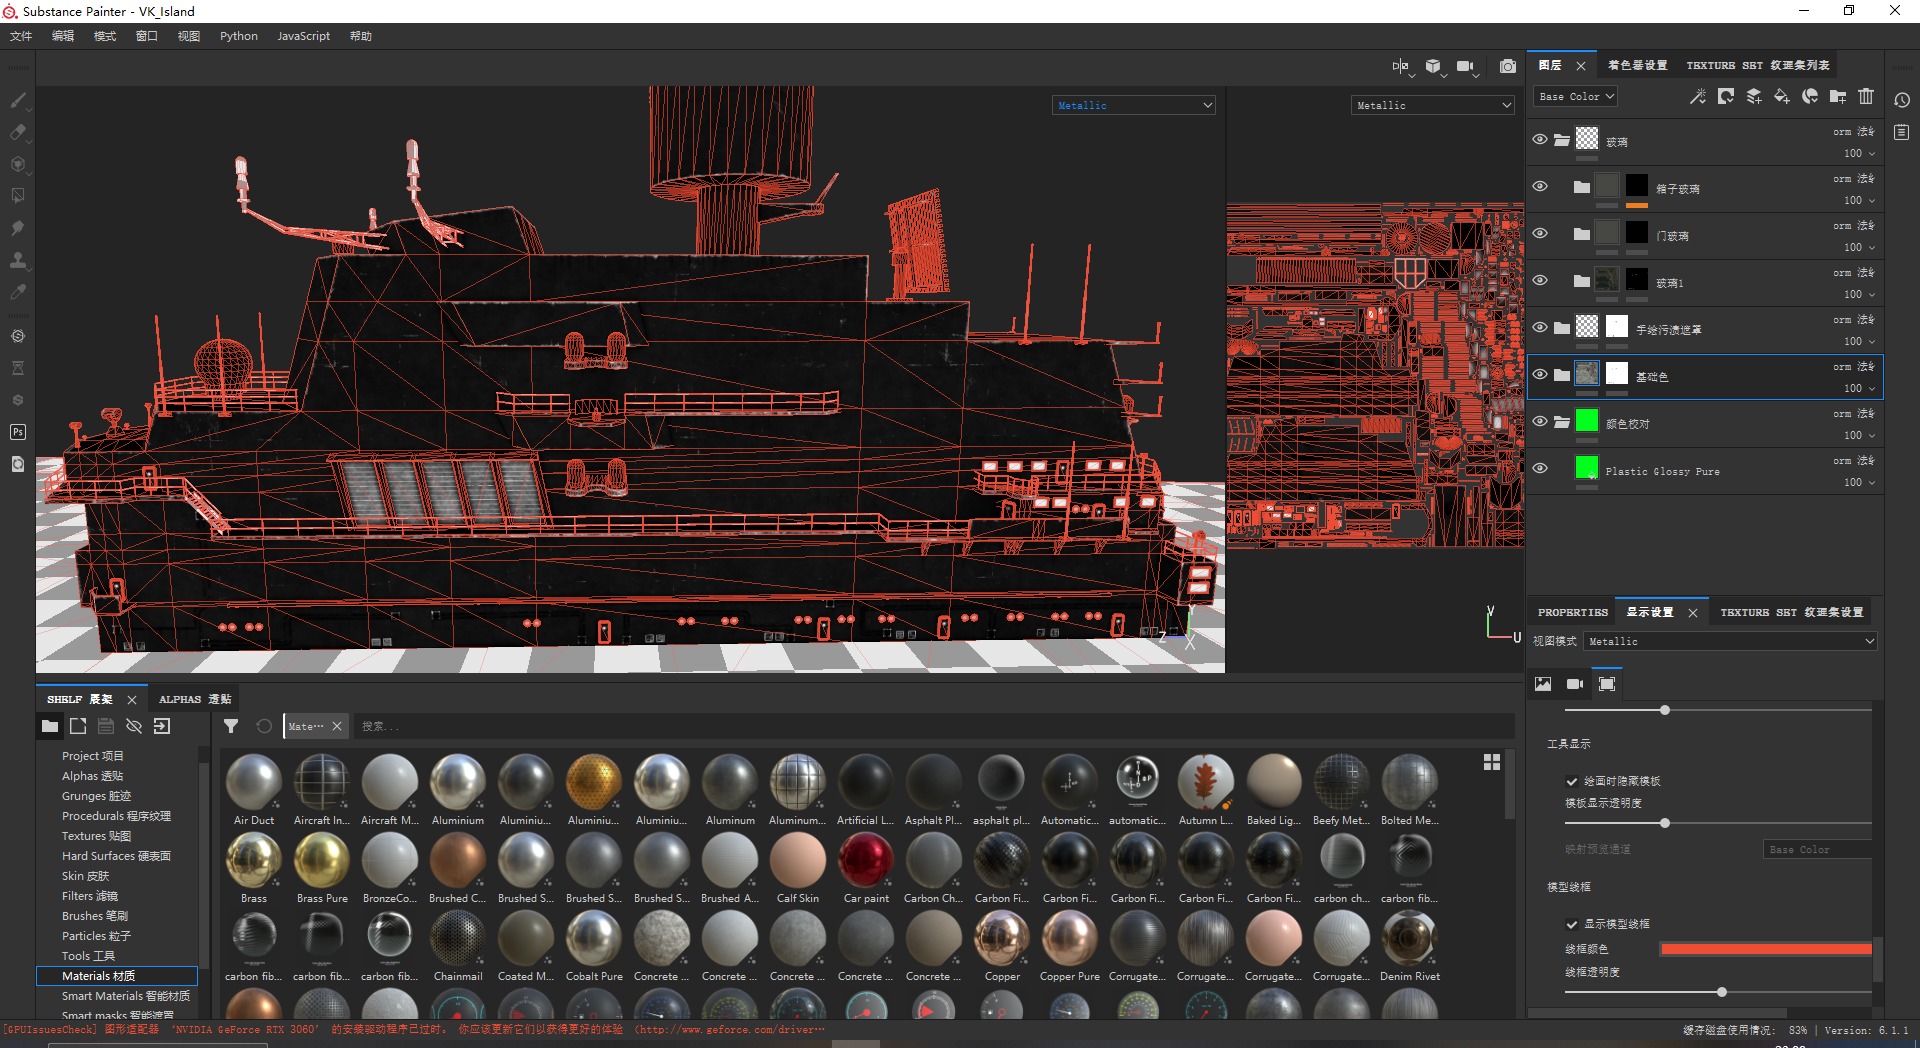
Task: Open the Log panel icon
Action: point(1902,132)
